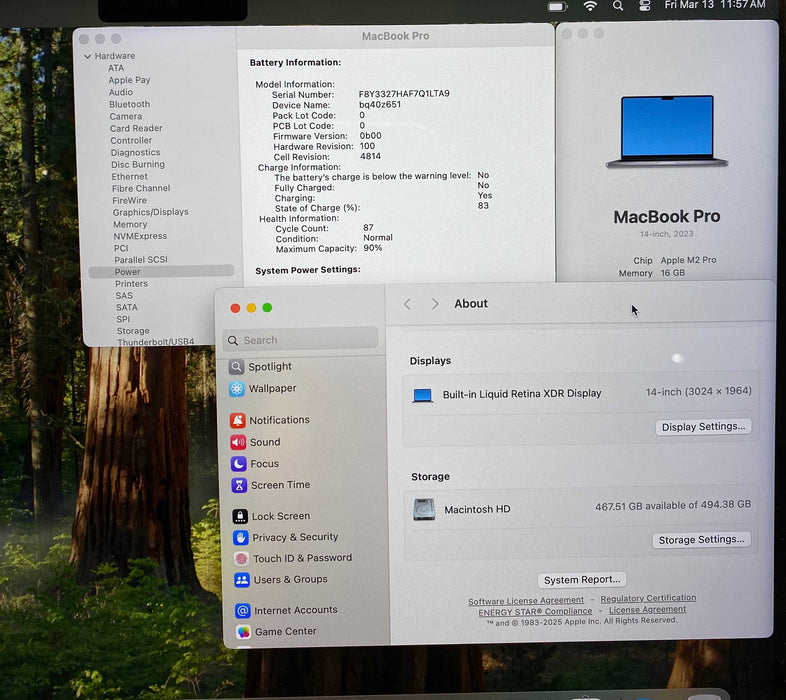Open Game Center icon

tap(244, 632)
